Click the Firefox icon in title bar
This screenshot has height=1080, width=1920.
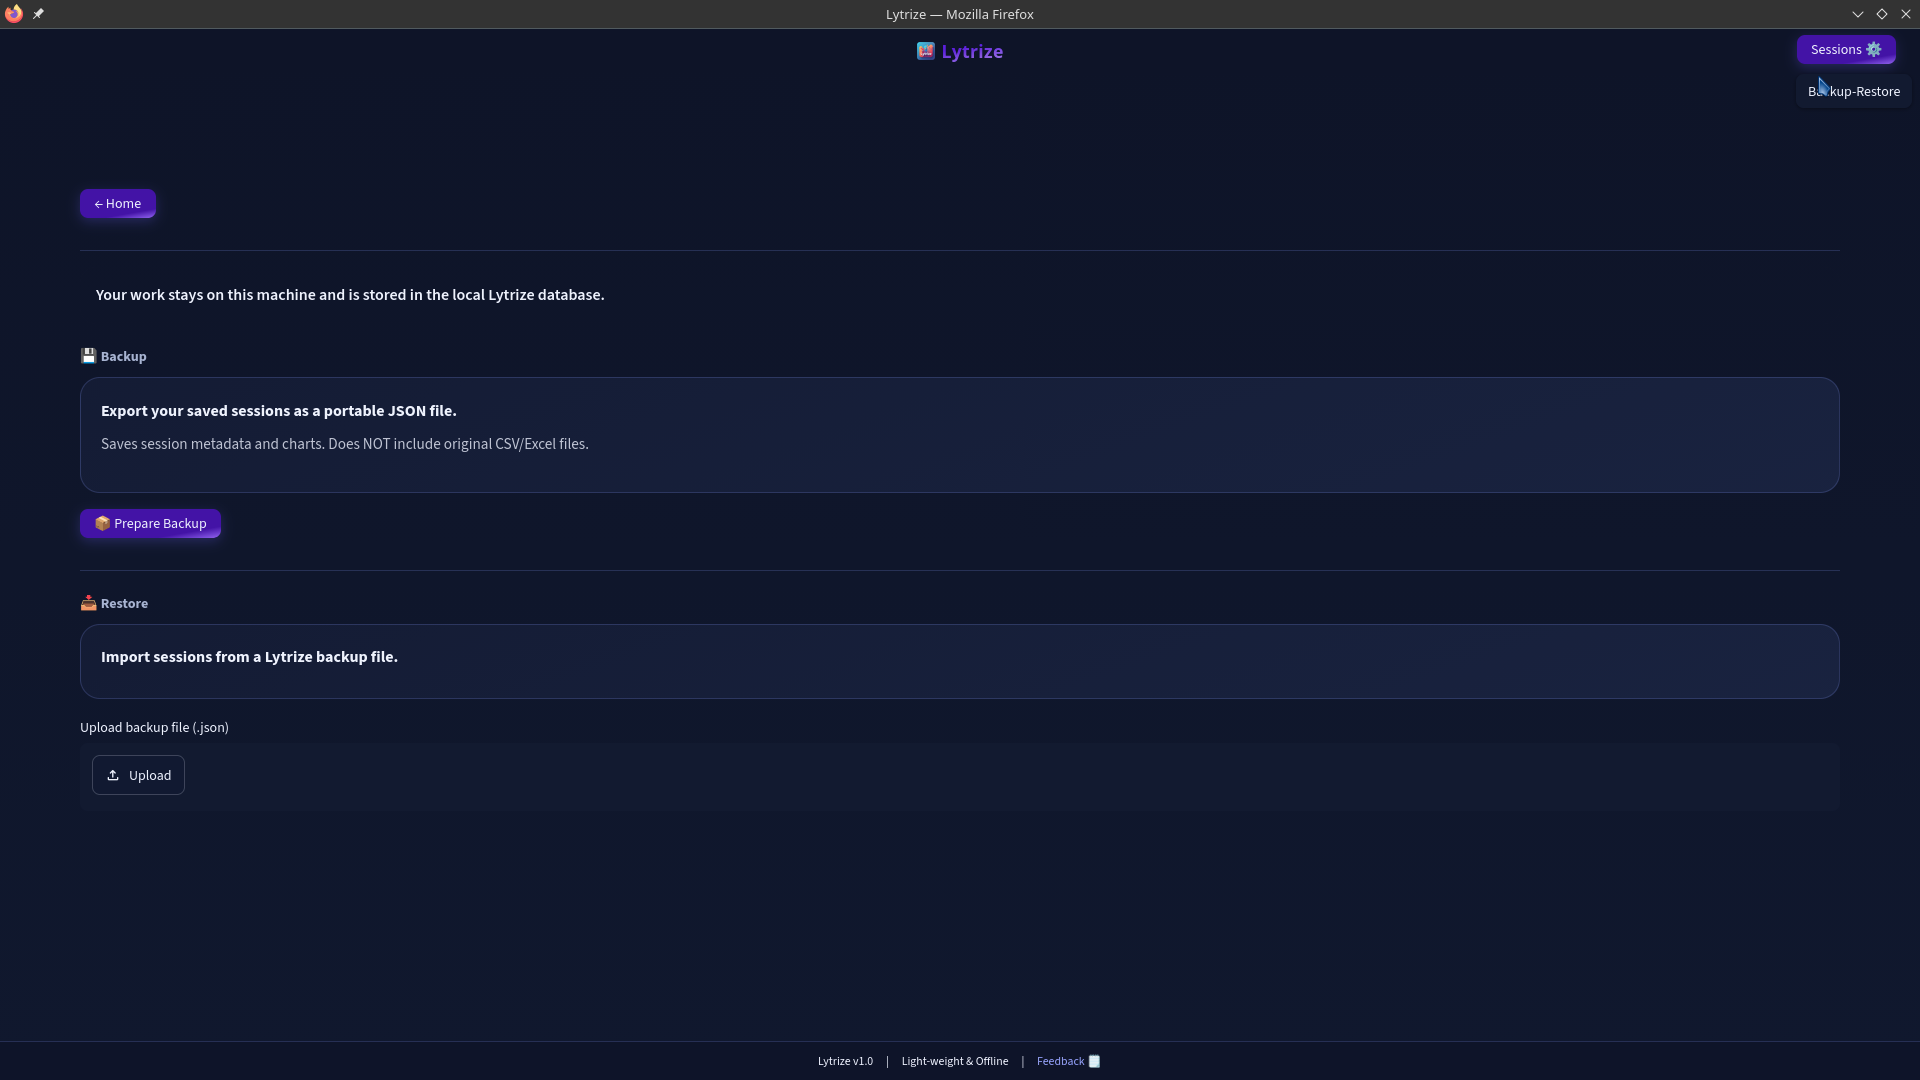coord(13,14)
